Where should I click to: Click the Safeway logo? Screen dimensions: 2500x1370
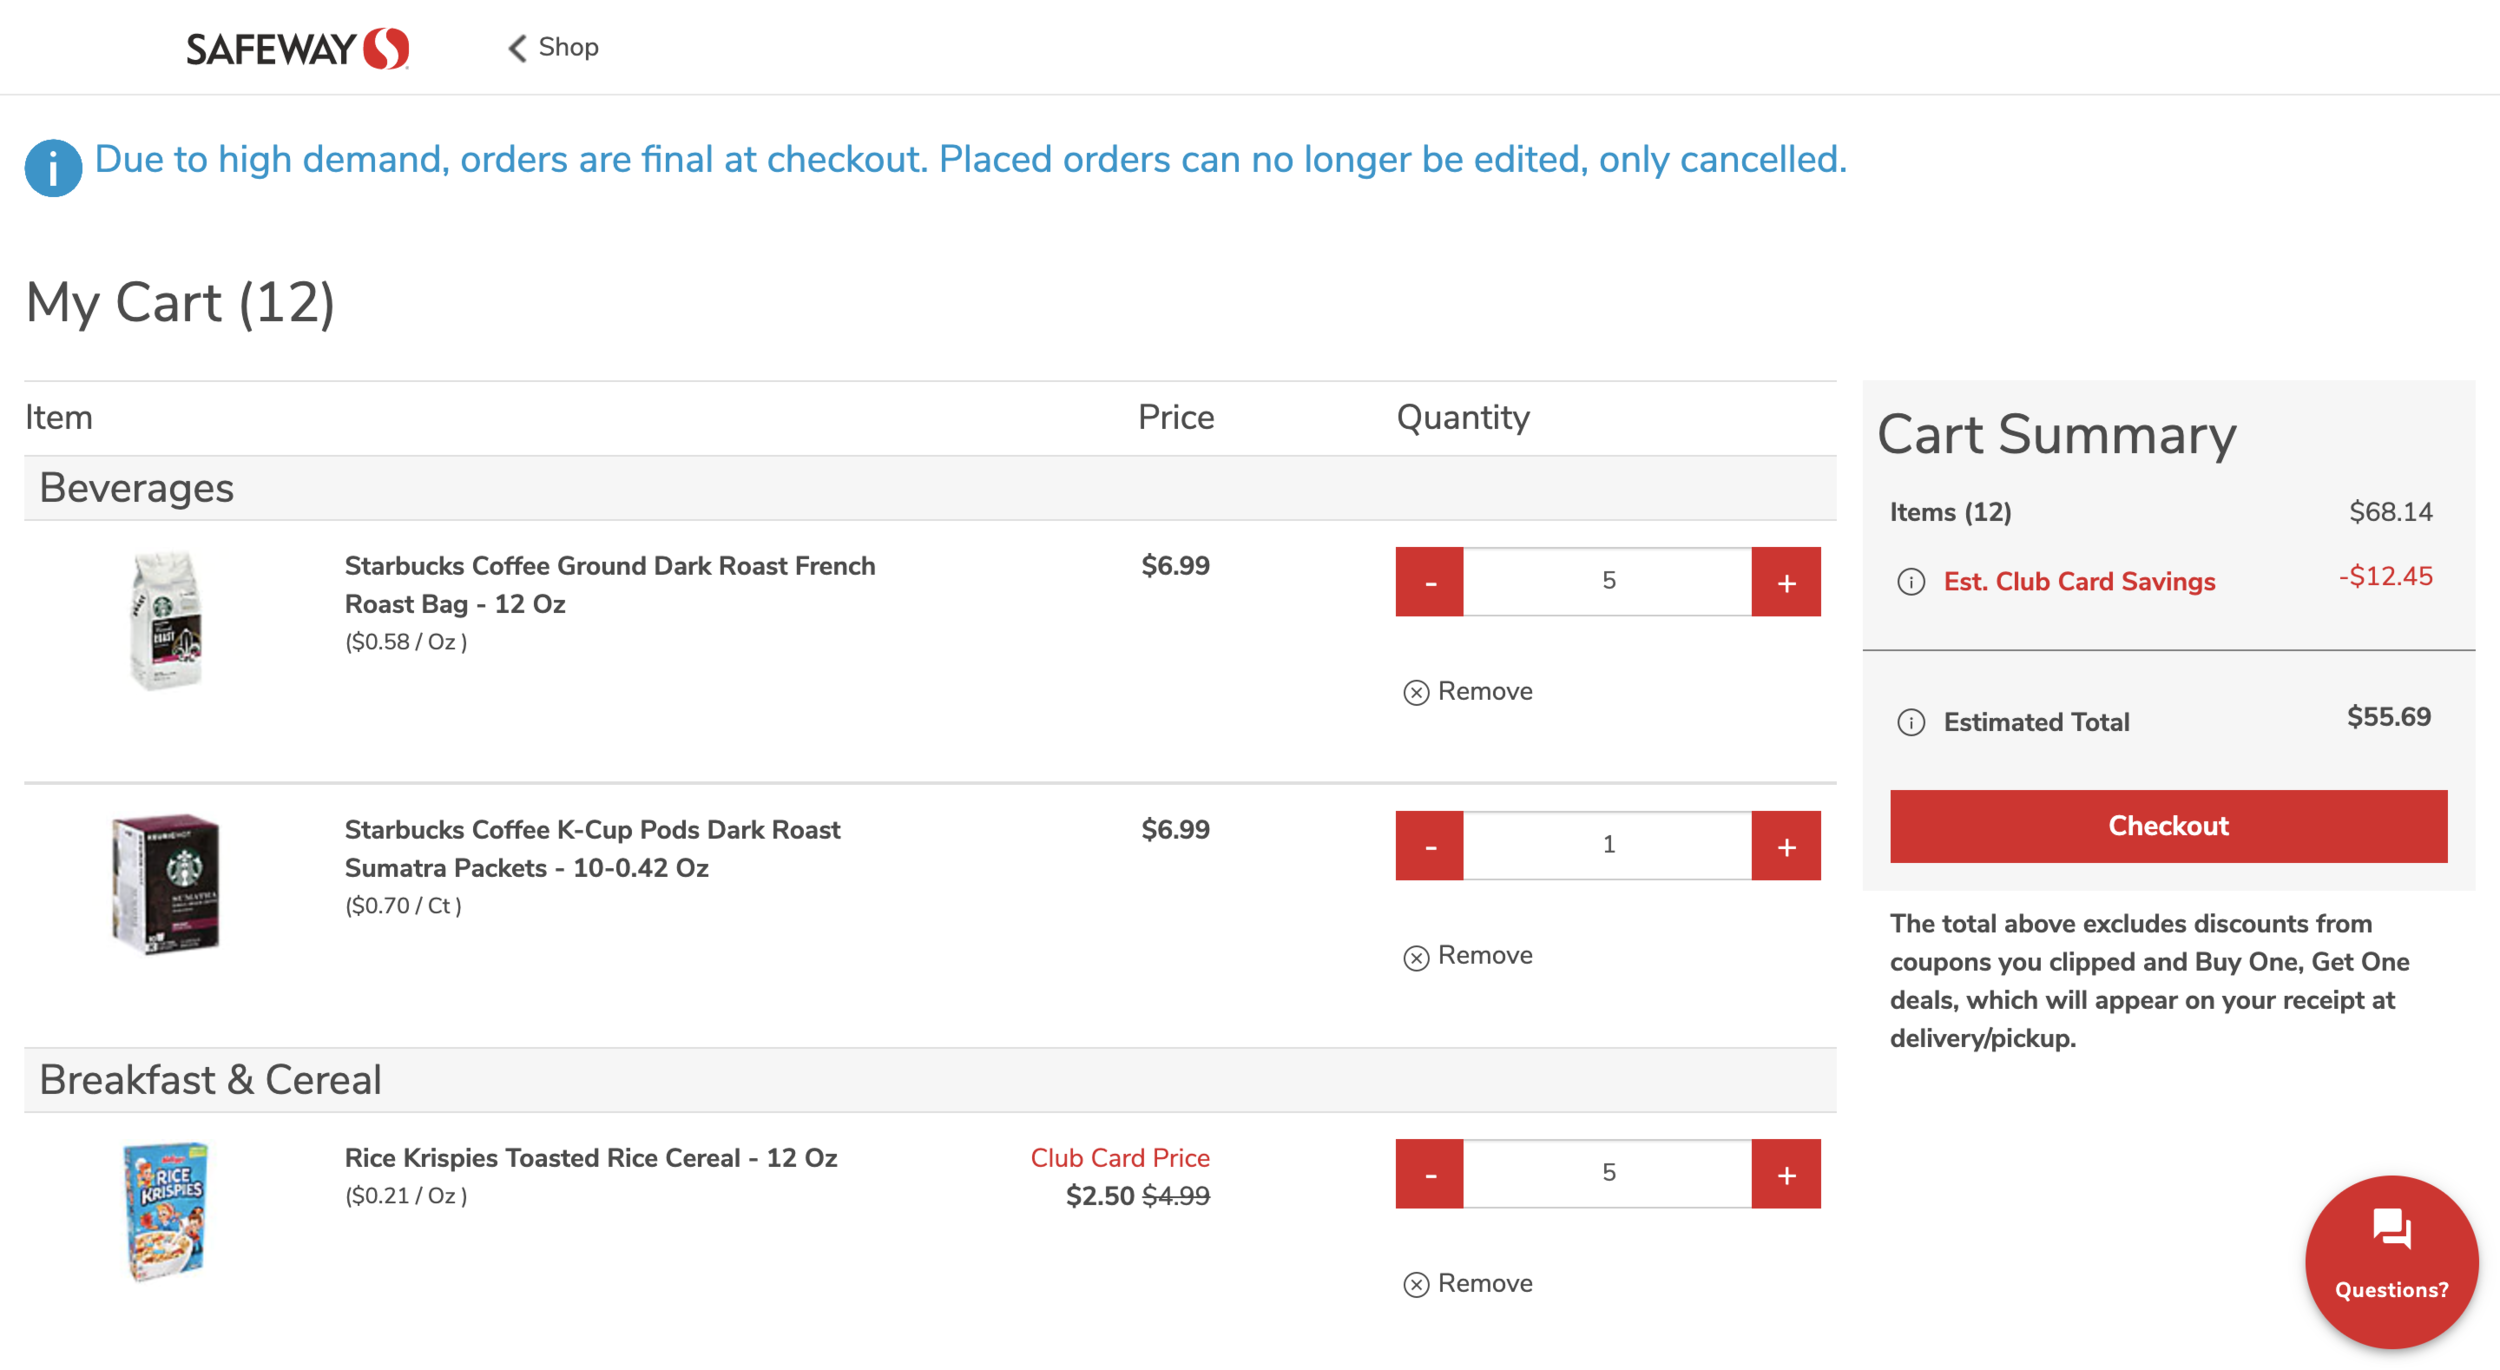click(x=297, y=48)
